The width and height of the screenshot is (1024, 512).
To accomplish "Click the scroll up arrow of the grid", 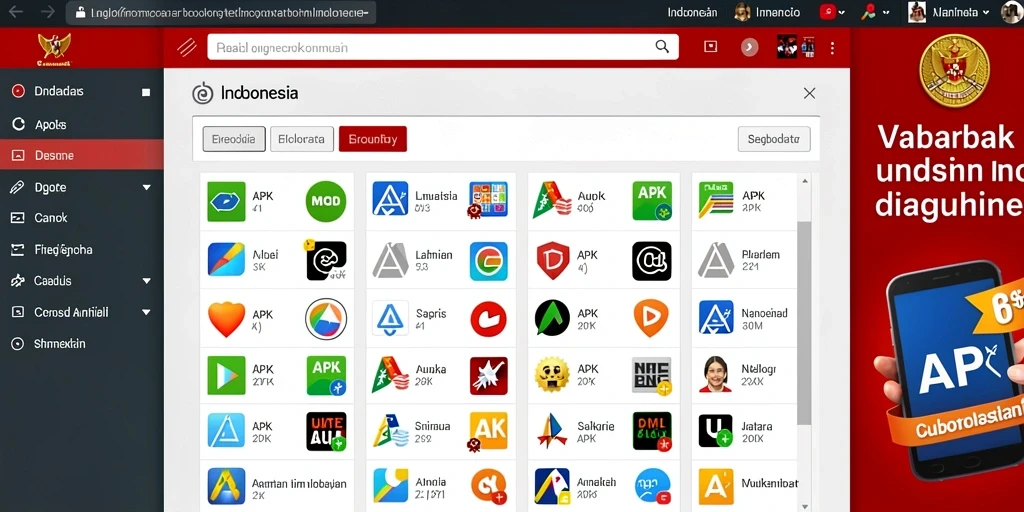I will point(805,182).
